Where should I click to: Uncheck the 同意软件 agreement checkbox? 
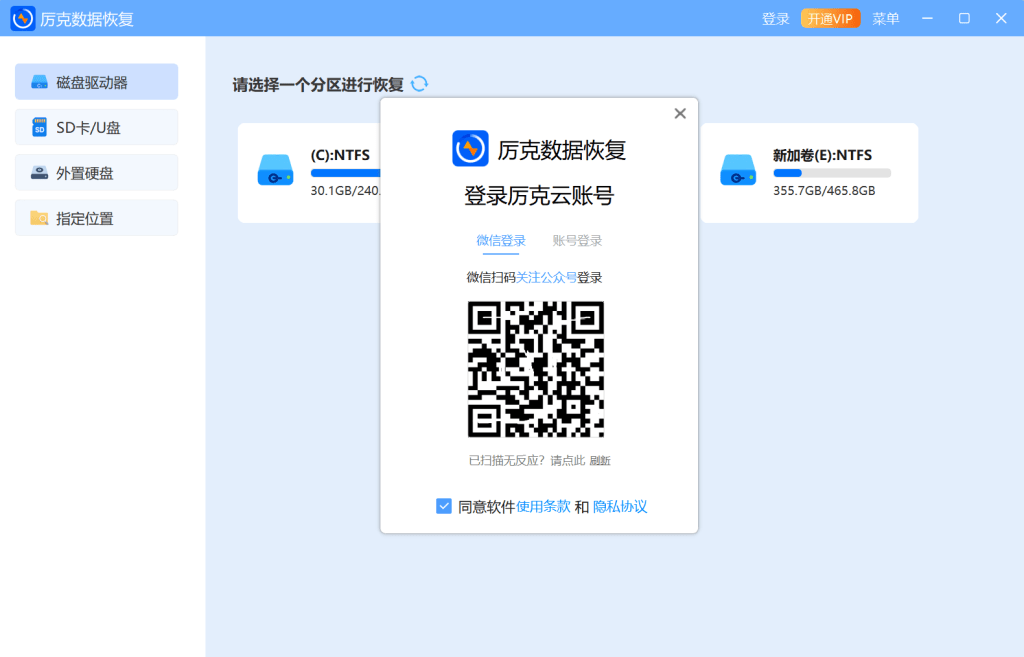443,506
